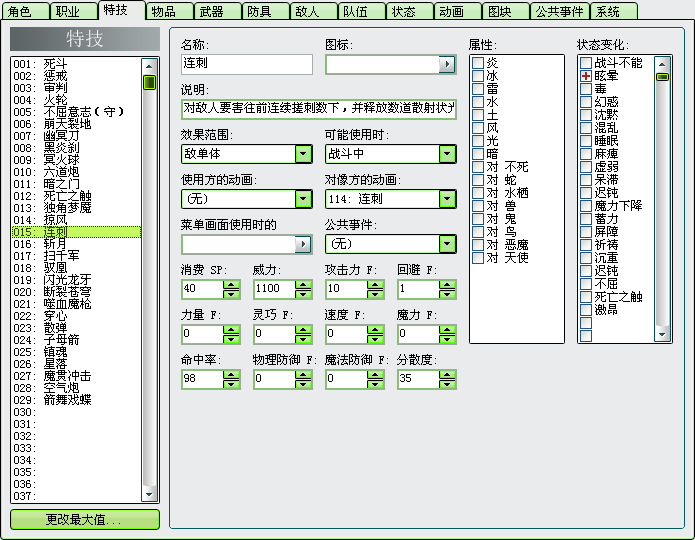This screenshot has width=695, height=540.
Task: Click the 分散度 spinner arrows
Action: (x=447, y=379)
